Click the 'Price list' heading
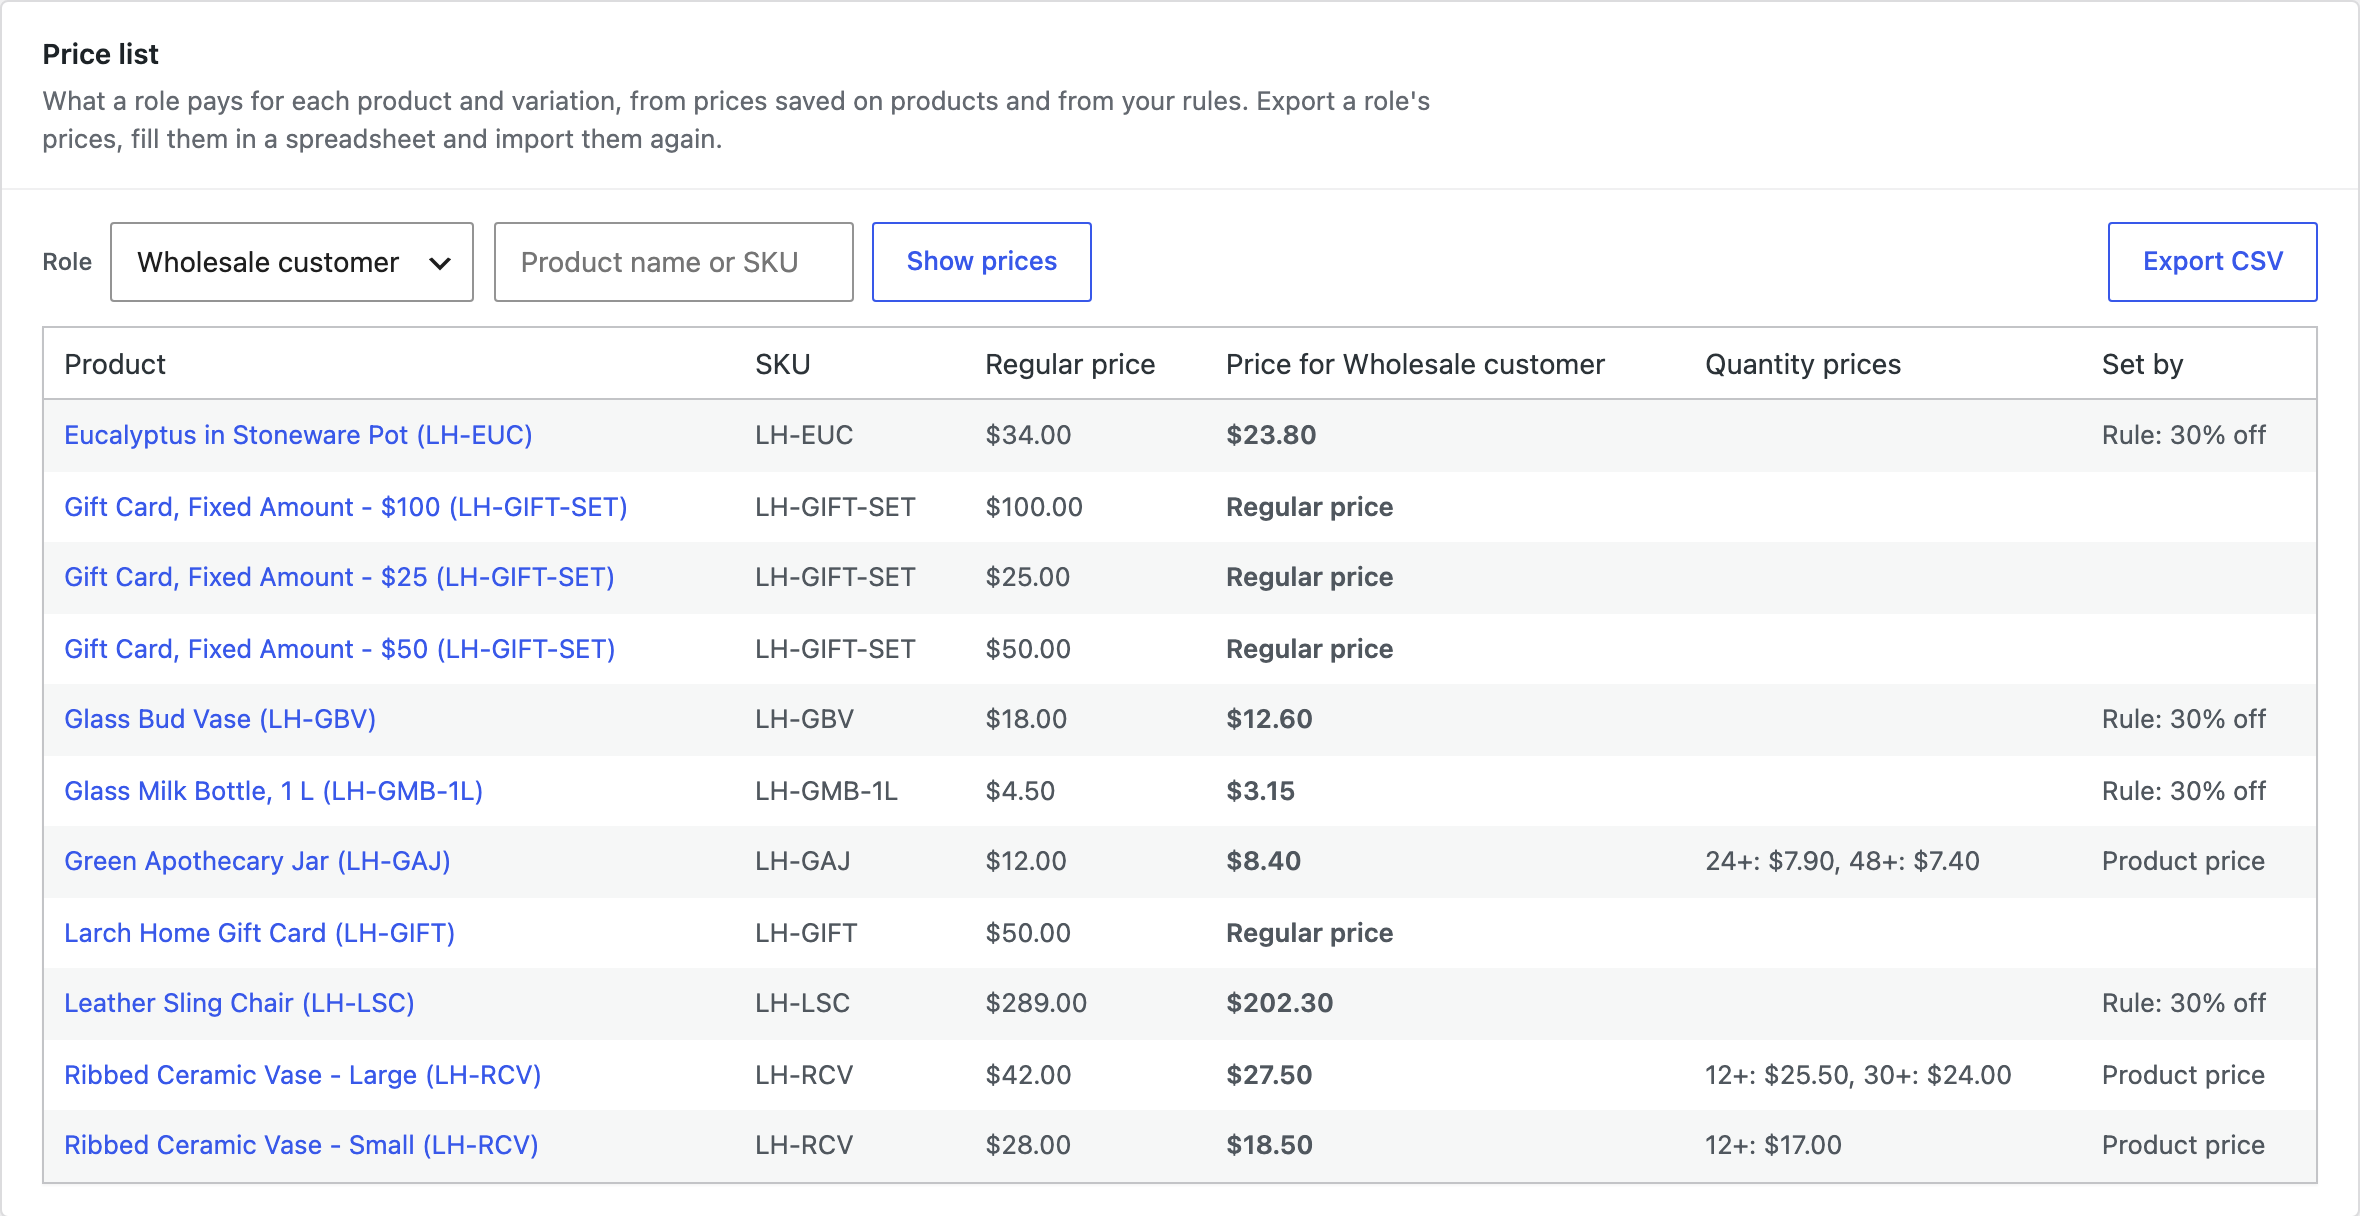2360x1216 pixels. 100,54
